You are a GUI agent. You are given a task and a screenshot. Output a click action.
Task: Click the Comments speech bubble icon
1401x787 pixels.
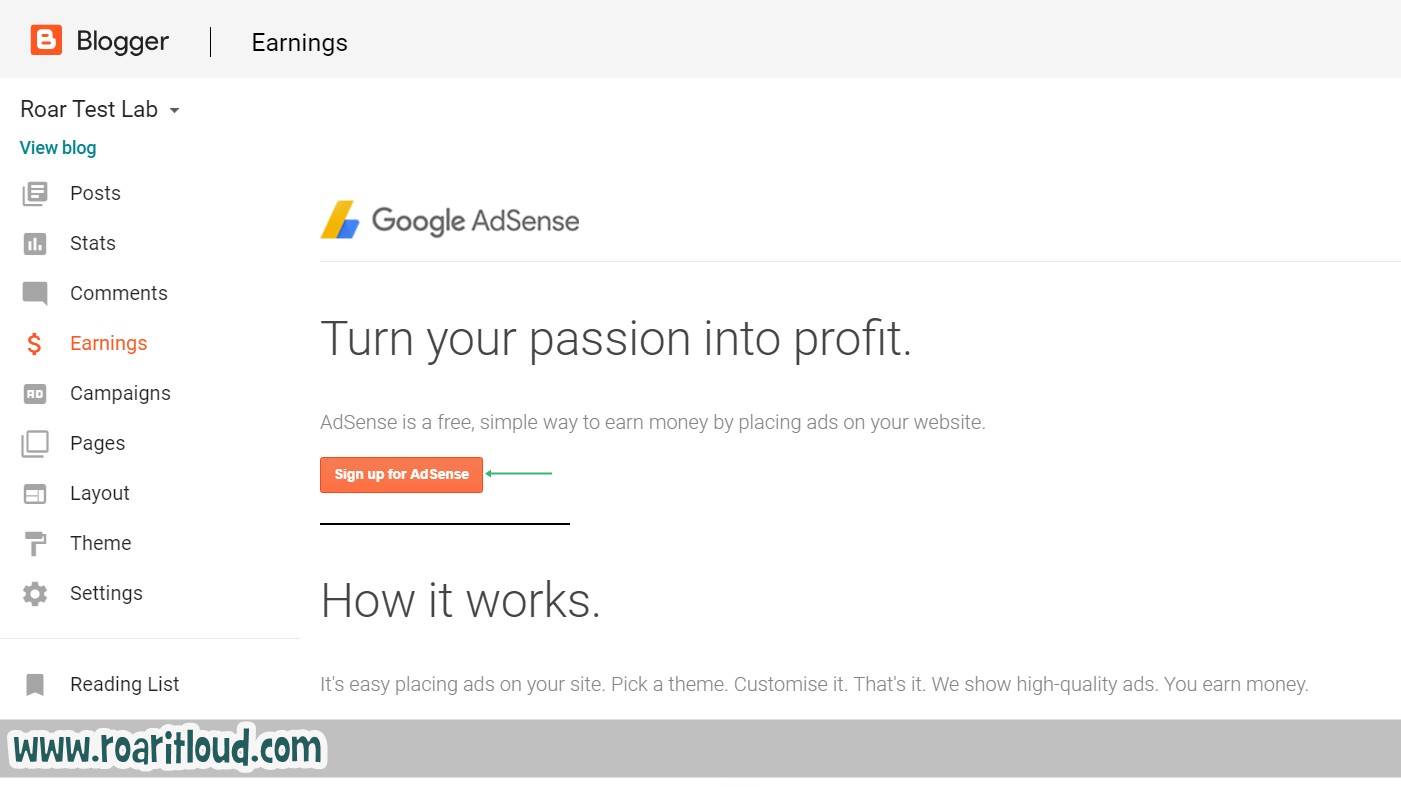(x=35, y=293)
